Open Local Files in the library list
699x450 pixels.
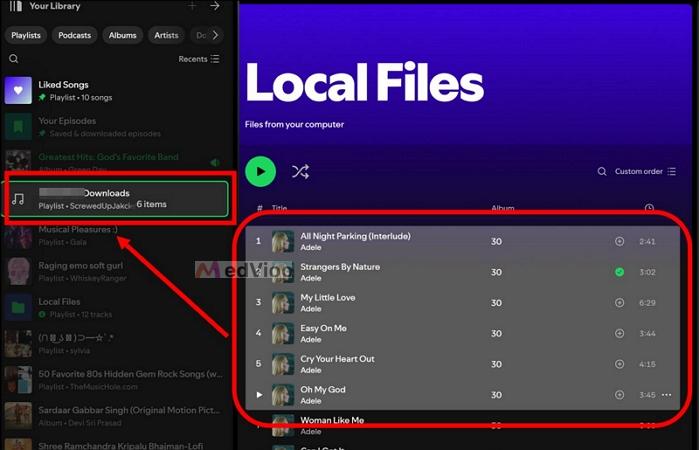(x=116, y=307)
